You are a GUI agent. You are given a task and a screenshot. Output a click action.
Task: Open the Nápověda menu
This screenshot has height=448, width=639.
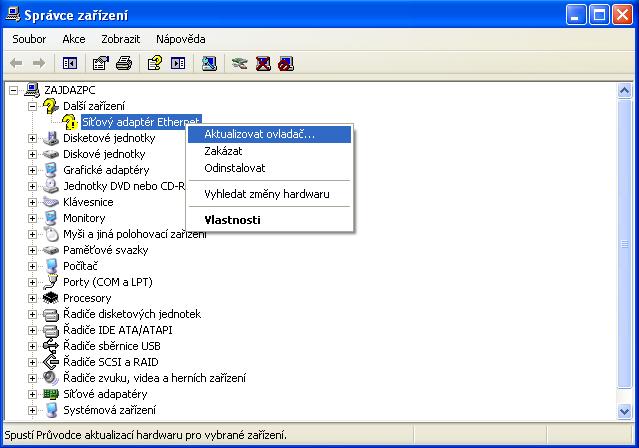coord(181,39)
